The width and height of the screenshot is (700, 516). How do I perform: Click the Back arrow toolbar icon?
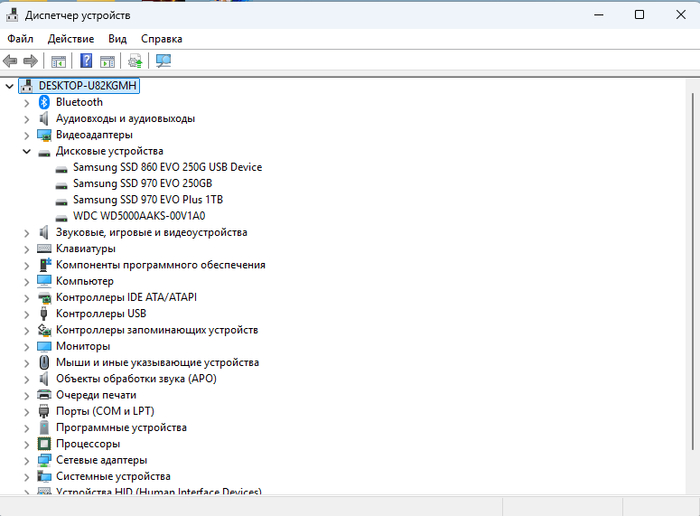(11, 61)
